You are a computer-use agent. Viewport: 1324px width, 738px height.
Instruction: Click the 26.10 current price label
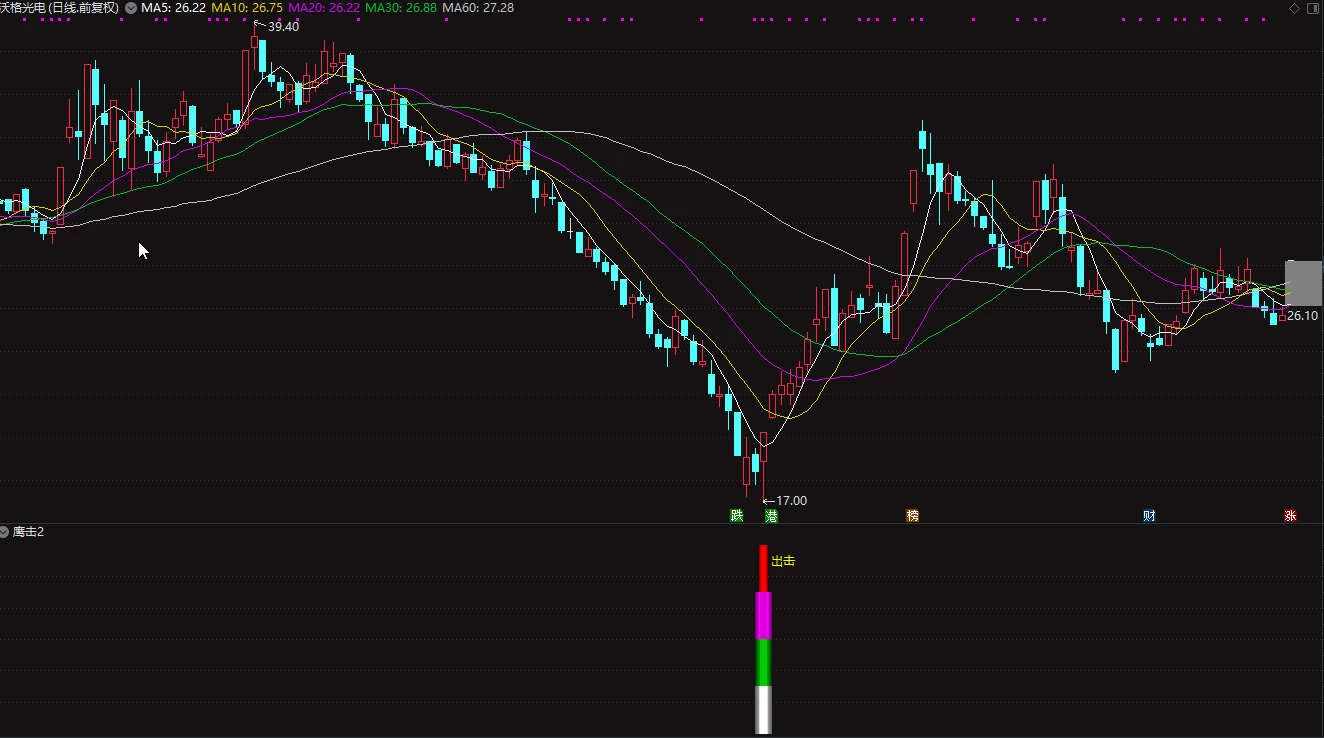coord(1302,316)
